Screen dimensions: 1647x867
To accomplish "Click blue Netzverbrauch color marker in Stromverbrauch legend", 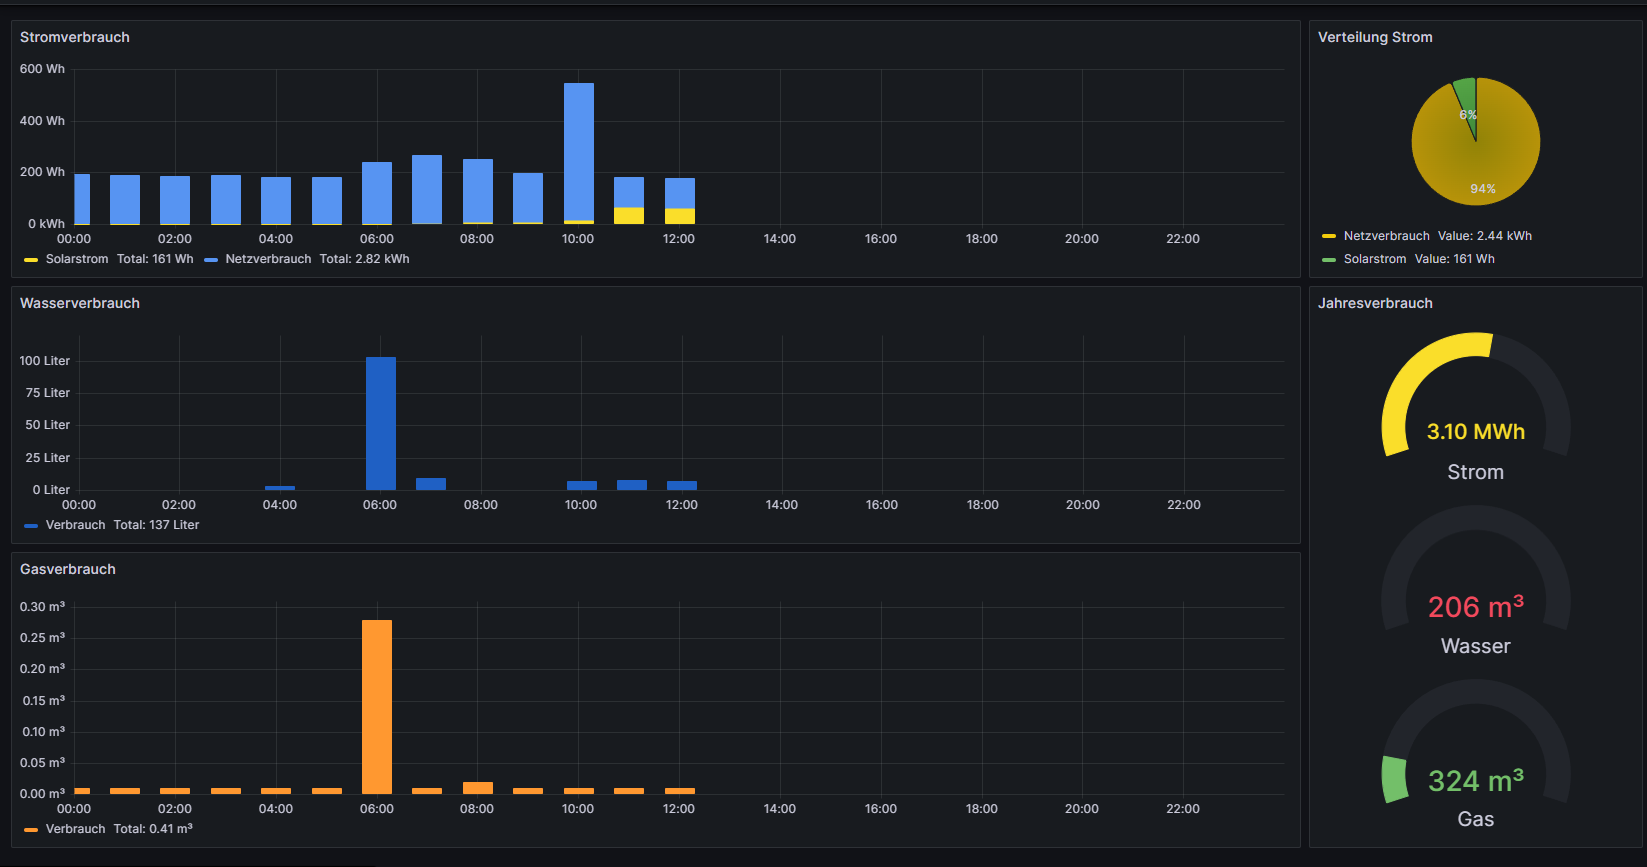I will point(211,260).
